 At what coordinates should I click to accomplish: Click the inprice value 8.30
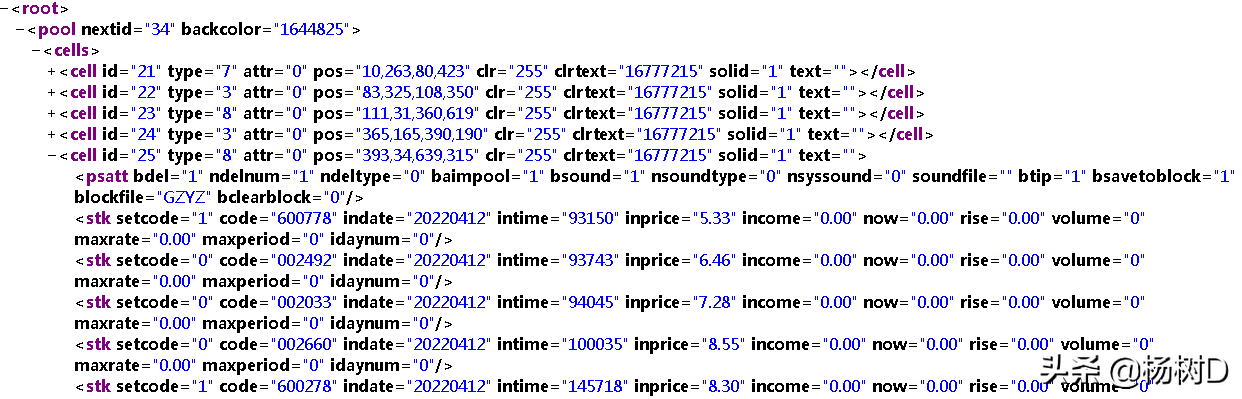(x=725, y=386)
